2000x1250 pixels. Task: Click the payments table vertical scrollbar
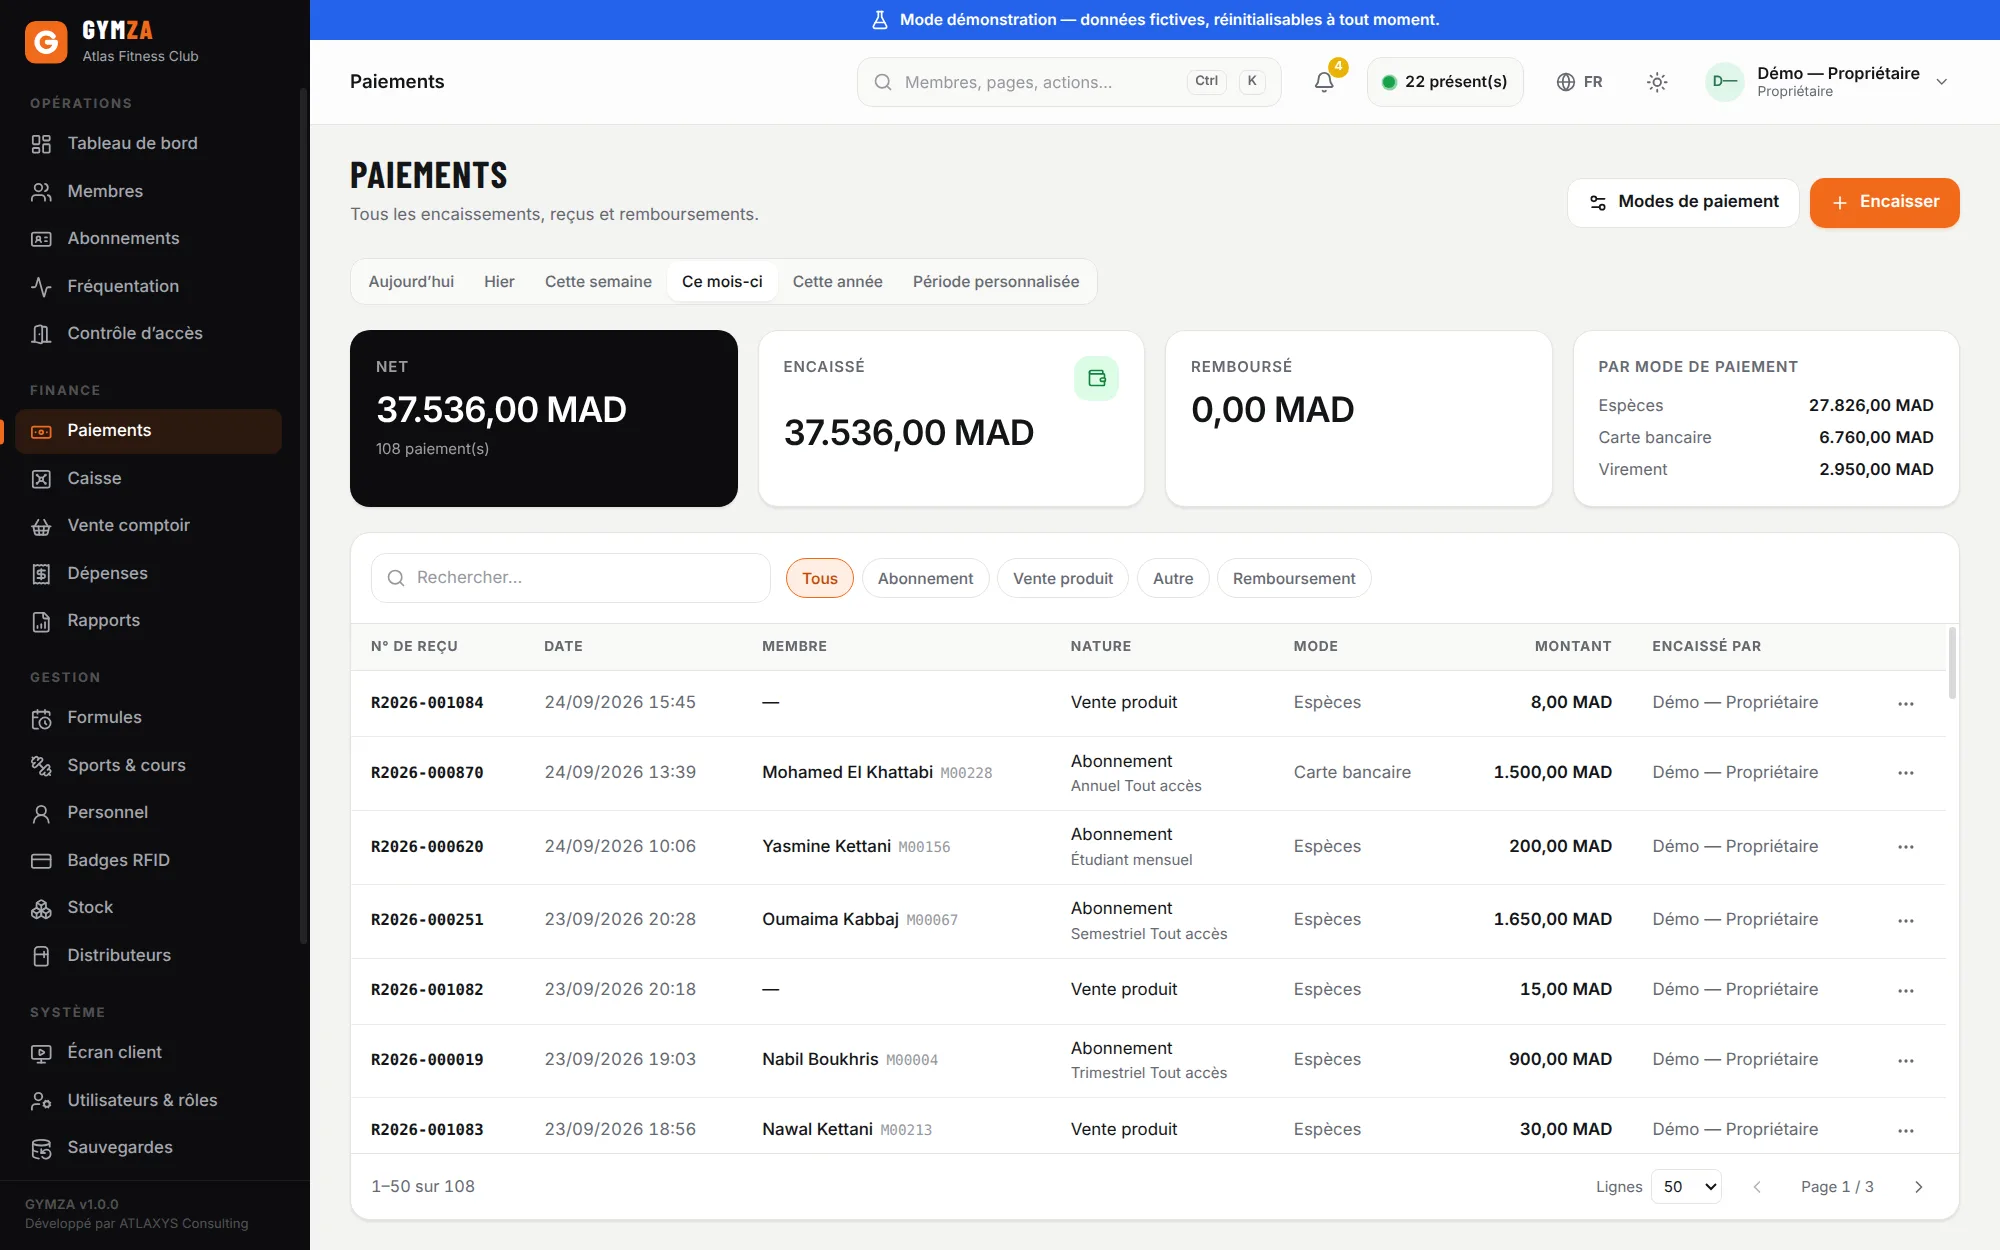coord(1951,664)
